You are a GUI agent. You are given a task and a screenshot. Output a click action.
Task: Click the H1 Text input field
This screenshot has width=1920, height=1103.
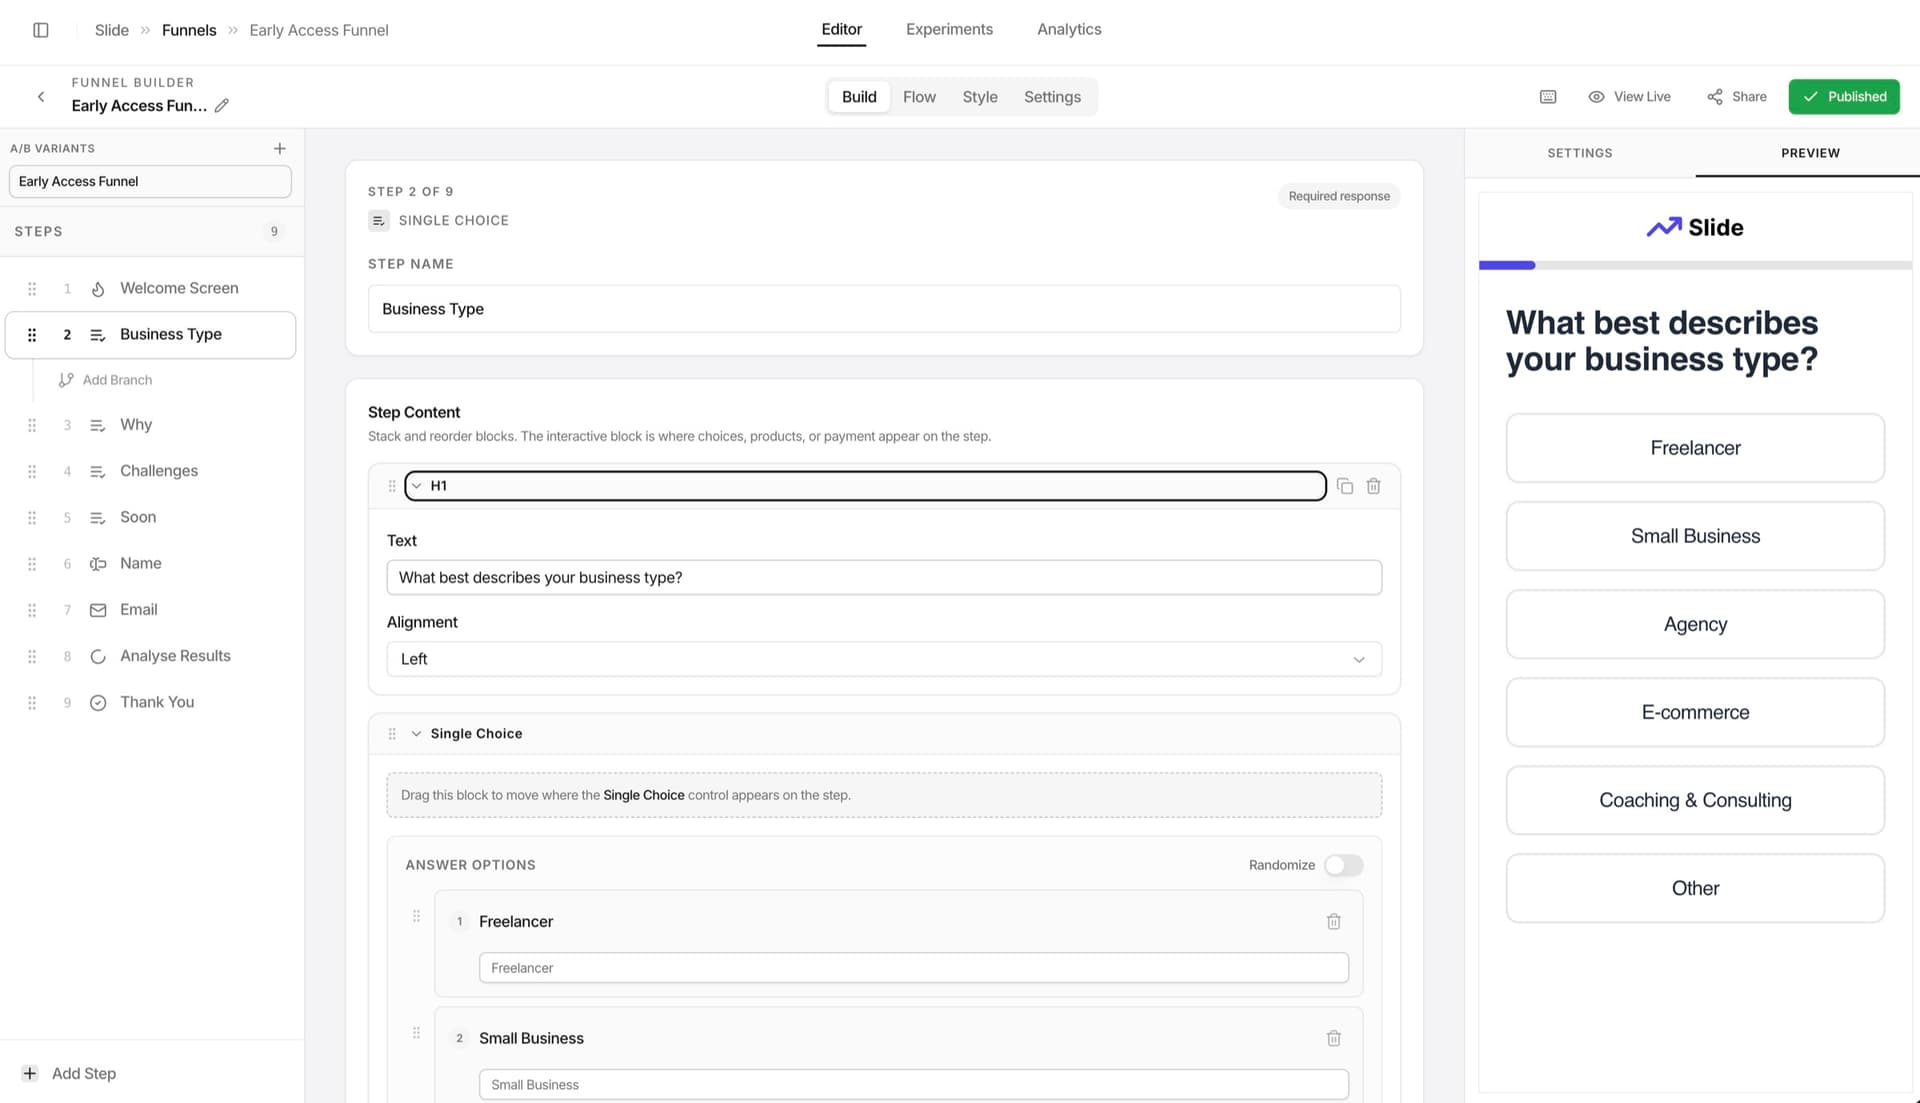(884, 578)
